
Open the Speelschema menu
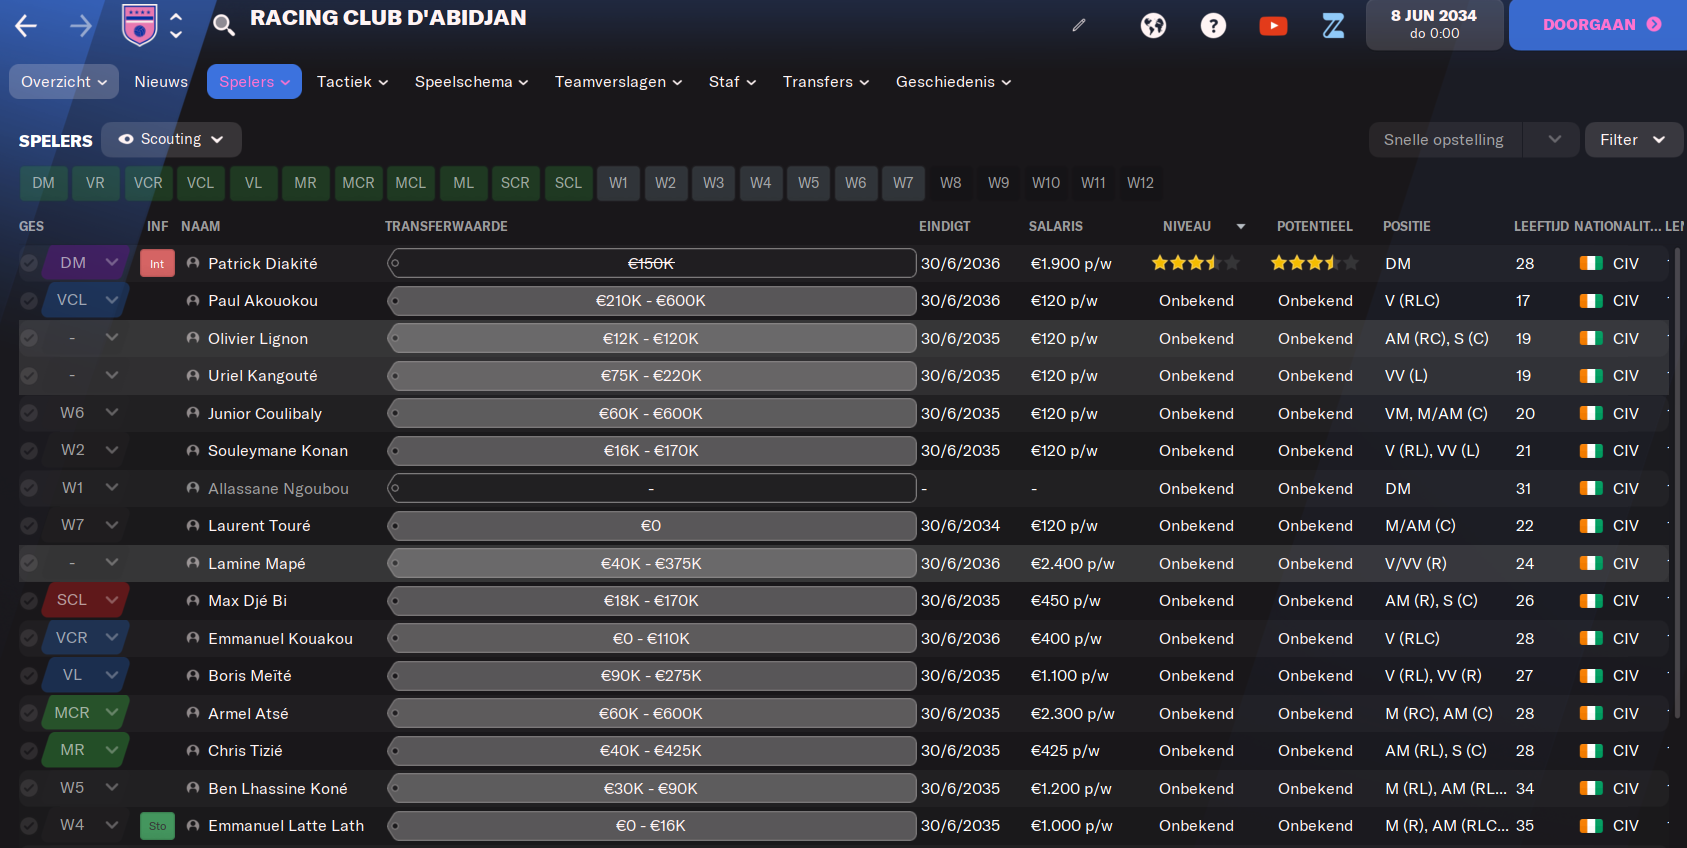tap(471, 82)
